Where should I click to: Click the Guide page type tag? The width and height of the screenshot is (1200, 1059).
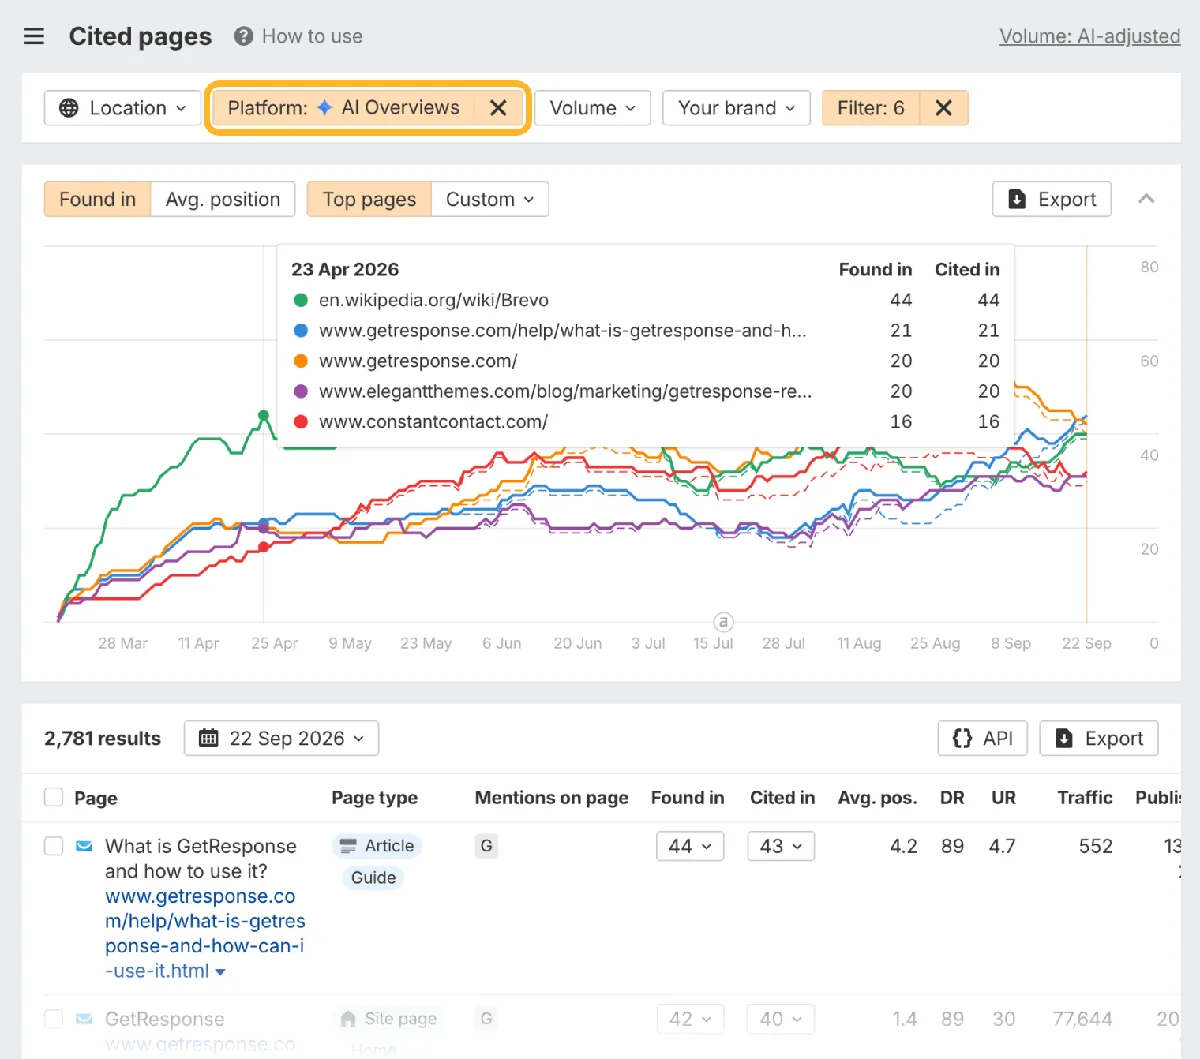373,878
